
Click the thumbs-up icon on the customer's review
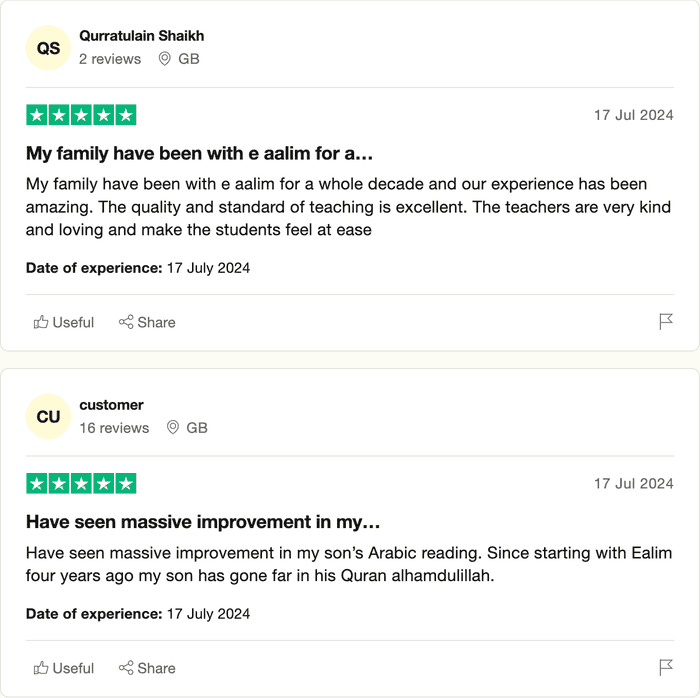point(41,668)
